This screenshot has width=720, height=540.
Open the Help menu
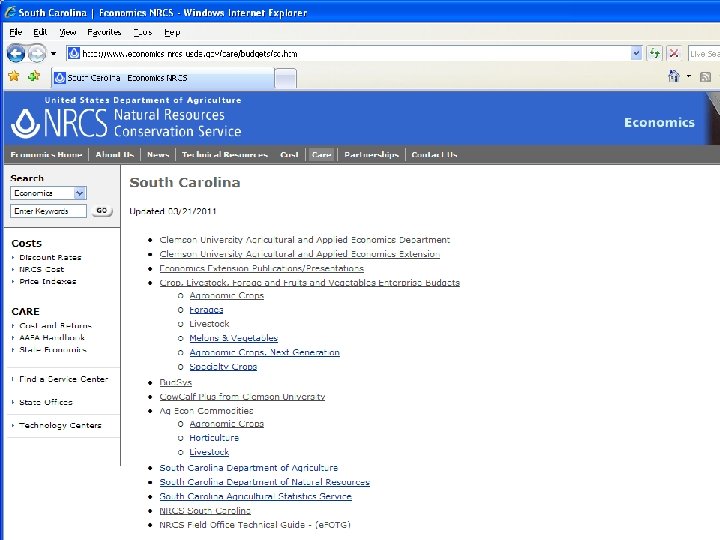(x=172, y=32)
